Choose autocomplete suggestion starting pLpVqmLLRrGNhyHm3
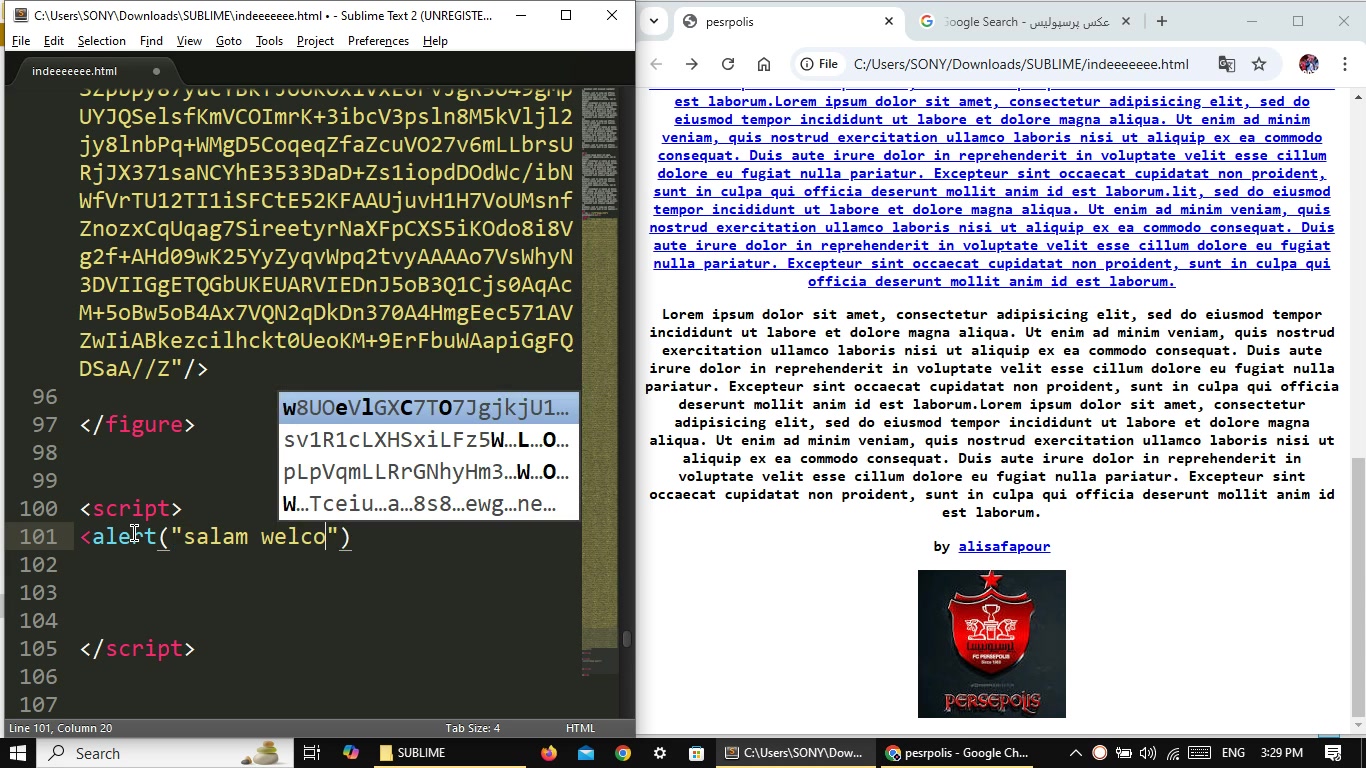The image size is (1366, 768). click(429, 472)
